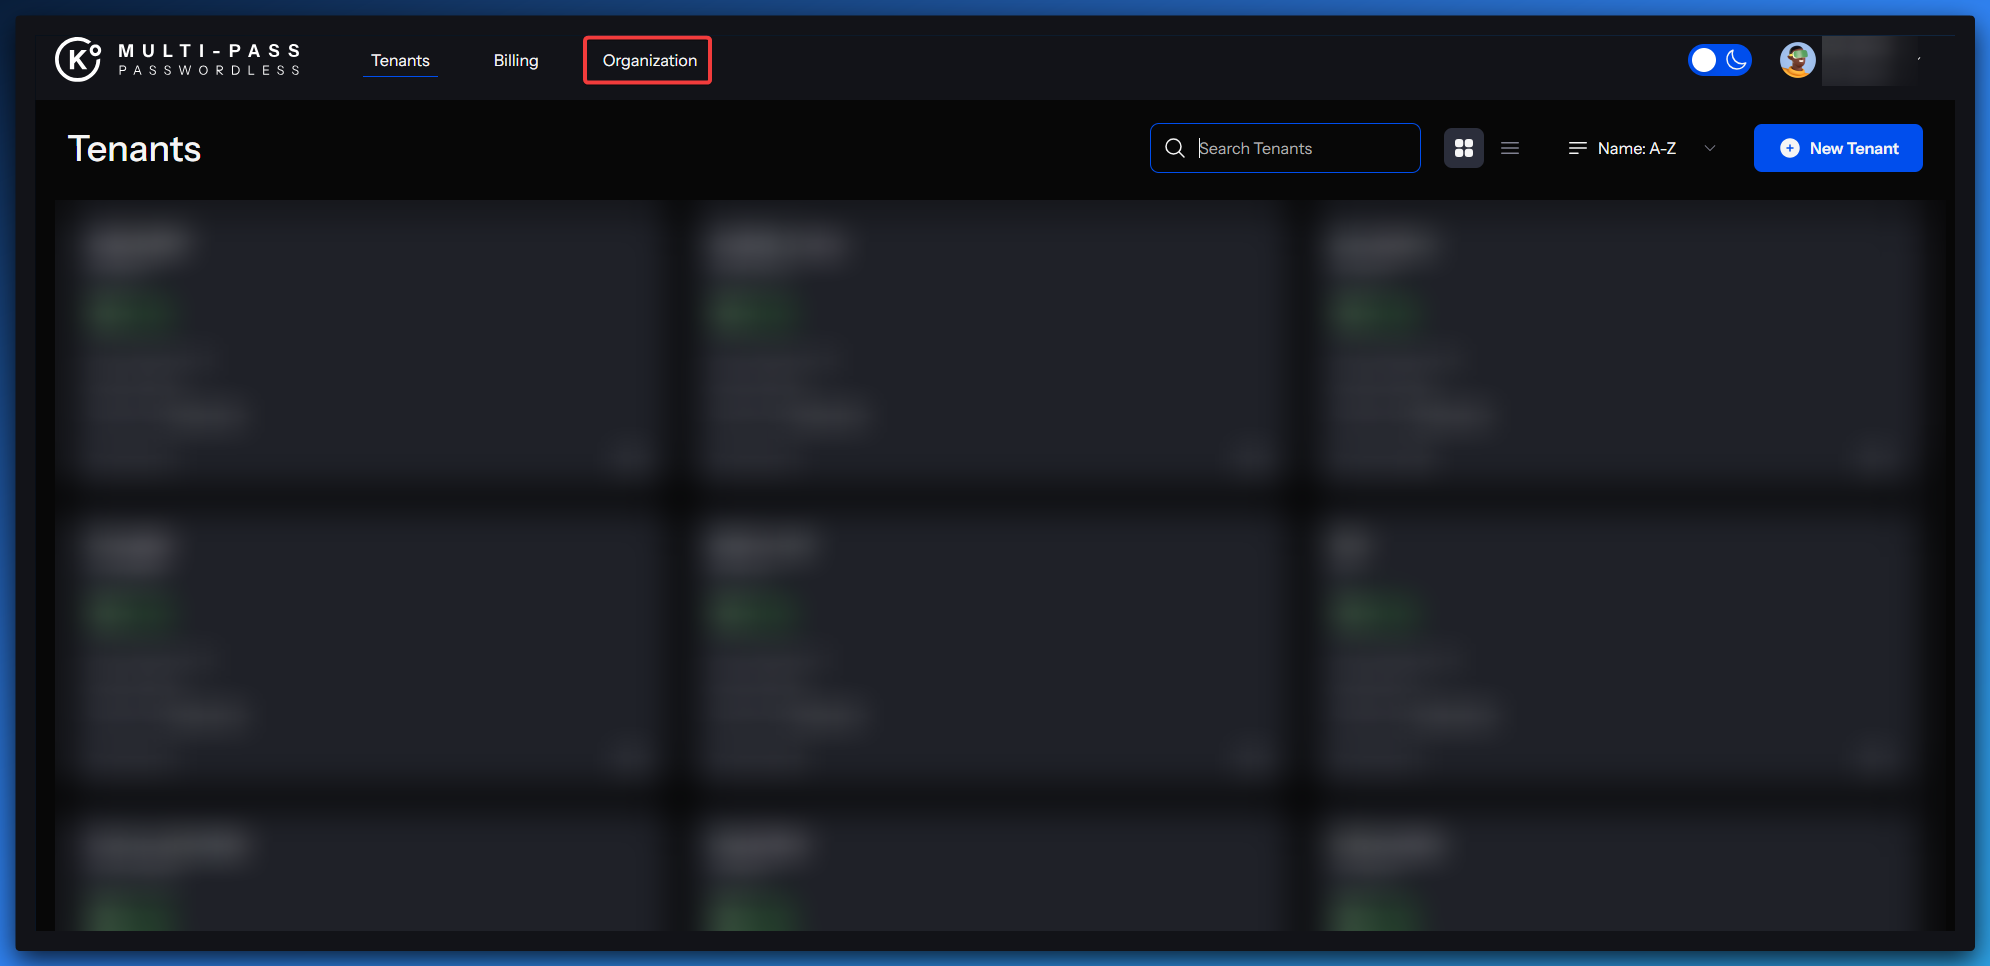1990x966 pixels.
Task: Click the Multi-Pass circular K logo
Action: [x=78, y=59]
